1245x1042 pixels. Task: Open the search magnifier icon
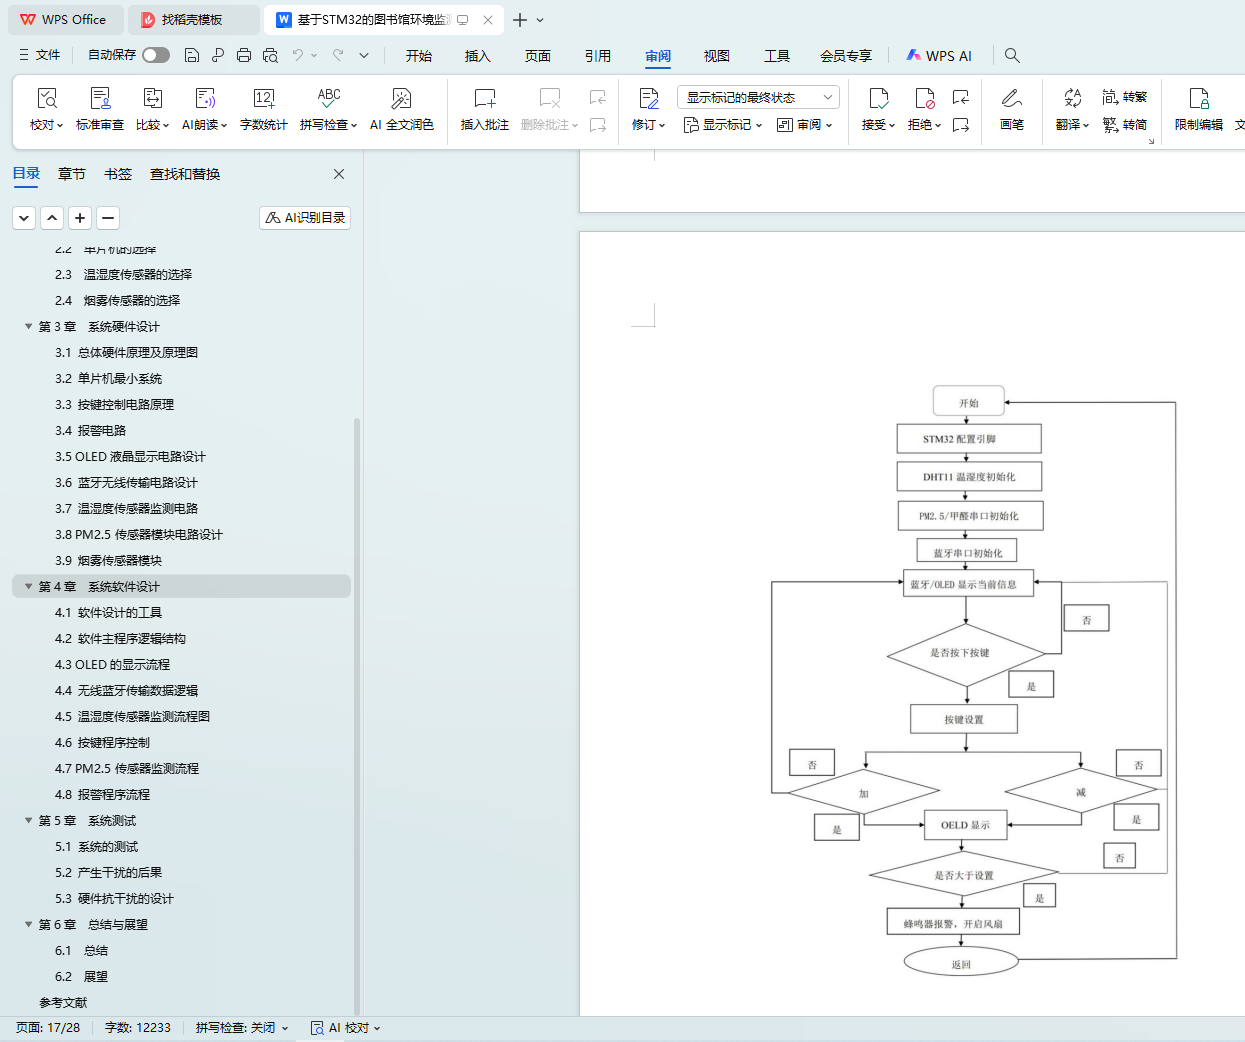(x=1012, y=55)
